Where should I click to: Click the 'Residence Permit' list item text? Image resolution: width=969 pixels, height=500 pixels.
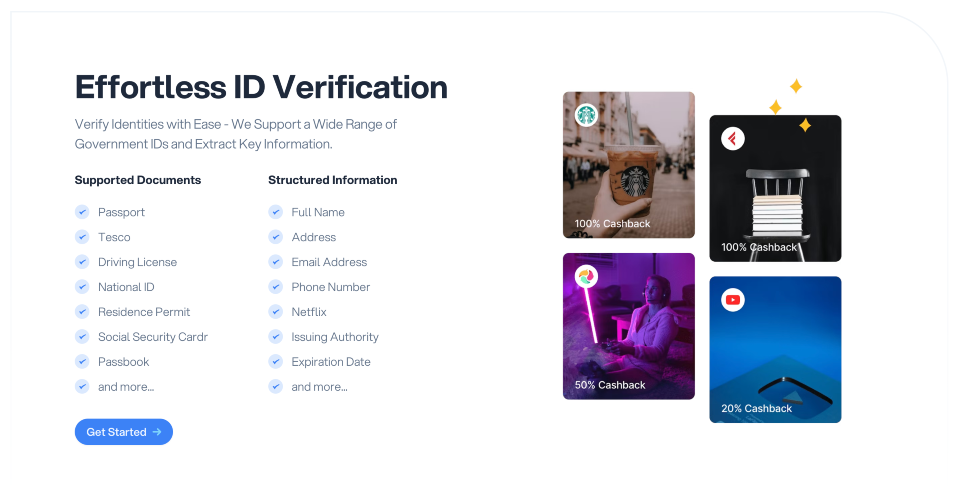click(144, 311)
